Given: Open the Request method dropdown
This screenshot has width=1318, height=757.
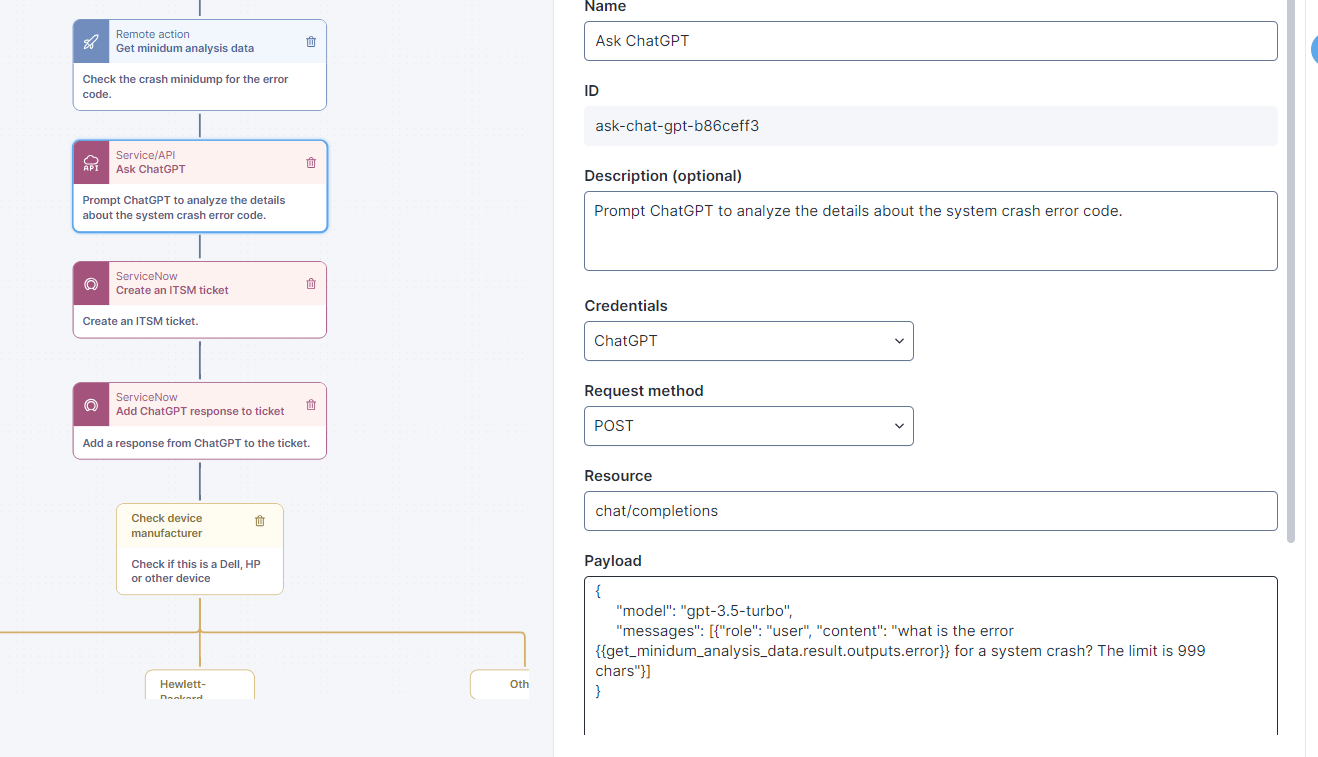Looking at the screenshot, I should click(x=748, y=426).
